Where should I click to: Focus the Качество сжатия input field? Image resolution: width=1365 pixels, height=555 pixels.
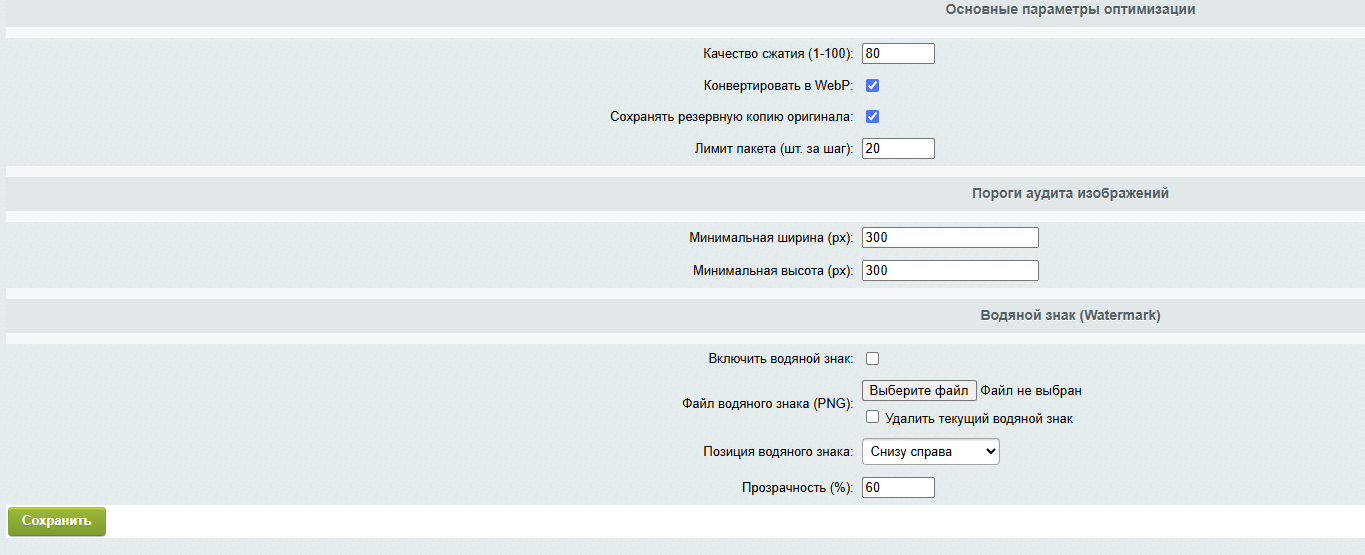(x=898, y=53)
